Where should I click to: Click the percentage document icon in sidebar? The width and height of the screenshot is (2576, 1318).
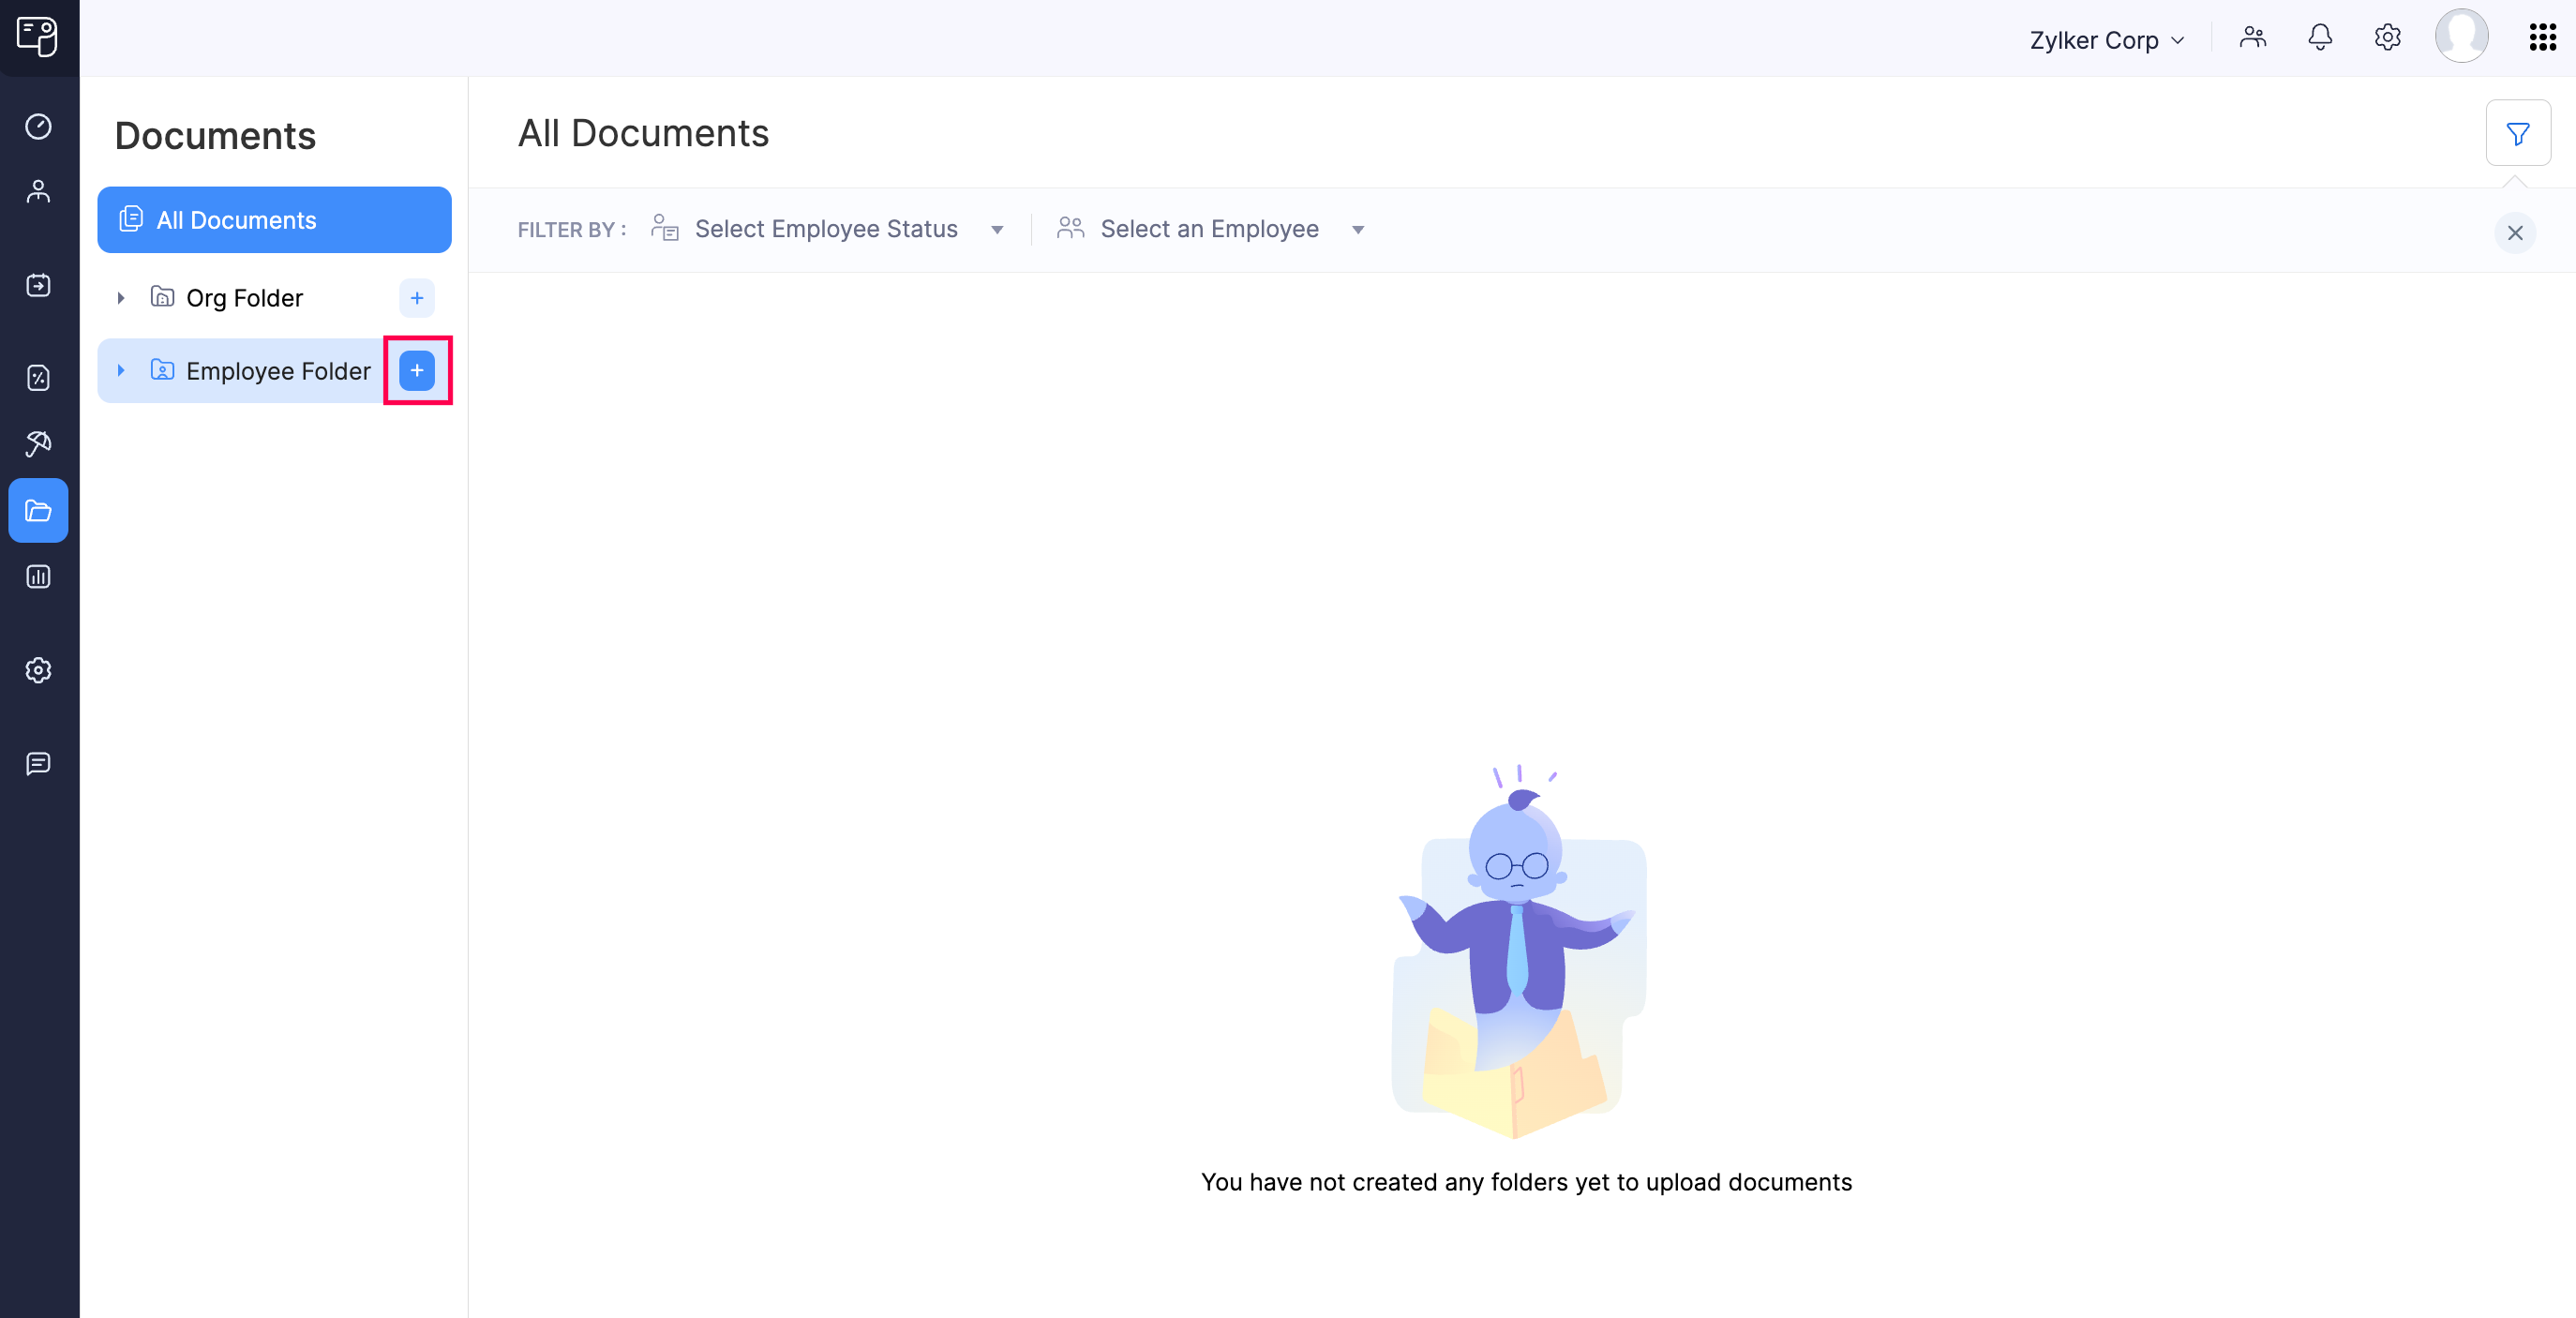click(x=38, y=378)
